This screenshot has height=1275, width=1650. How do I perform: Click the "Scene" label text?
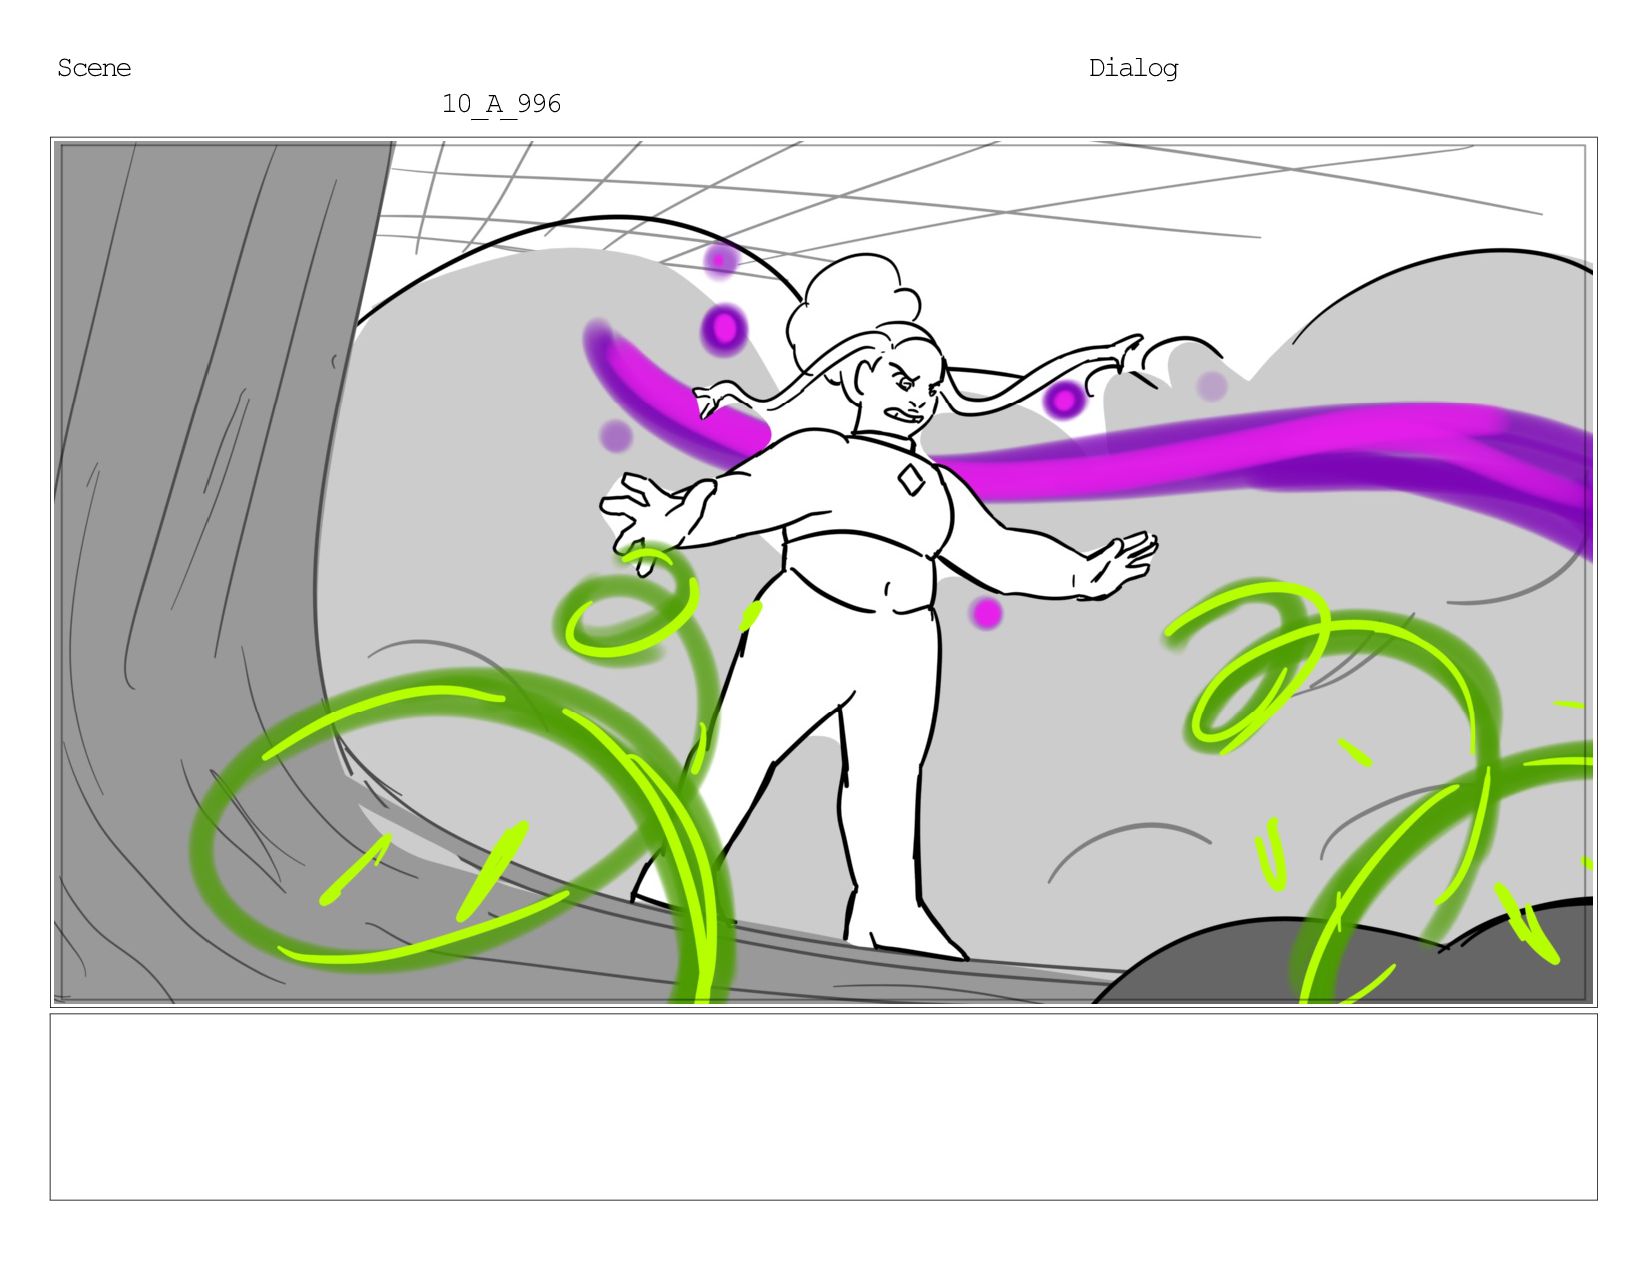pos(94,68)
